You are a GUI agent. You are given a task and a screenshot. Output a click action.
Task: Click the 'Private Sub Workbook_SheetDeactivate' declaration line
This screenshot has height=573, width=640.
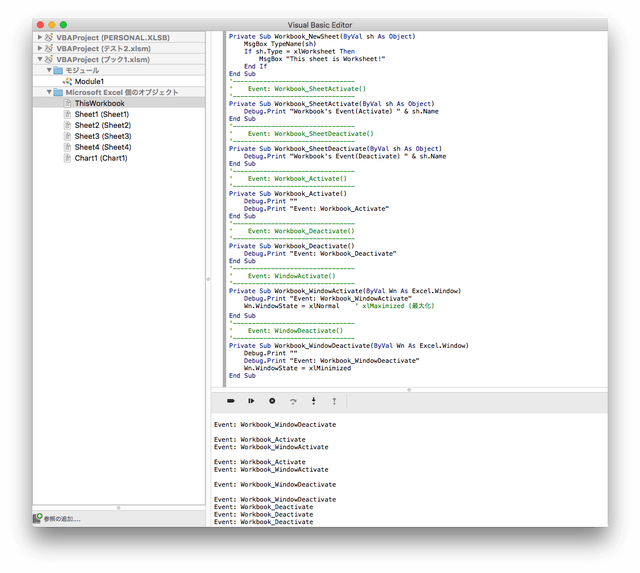click(335, 149)
